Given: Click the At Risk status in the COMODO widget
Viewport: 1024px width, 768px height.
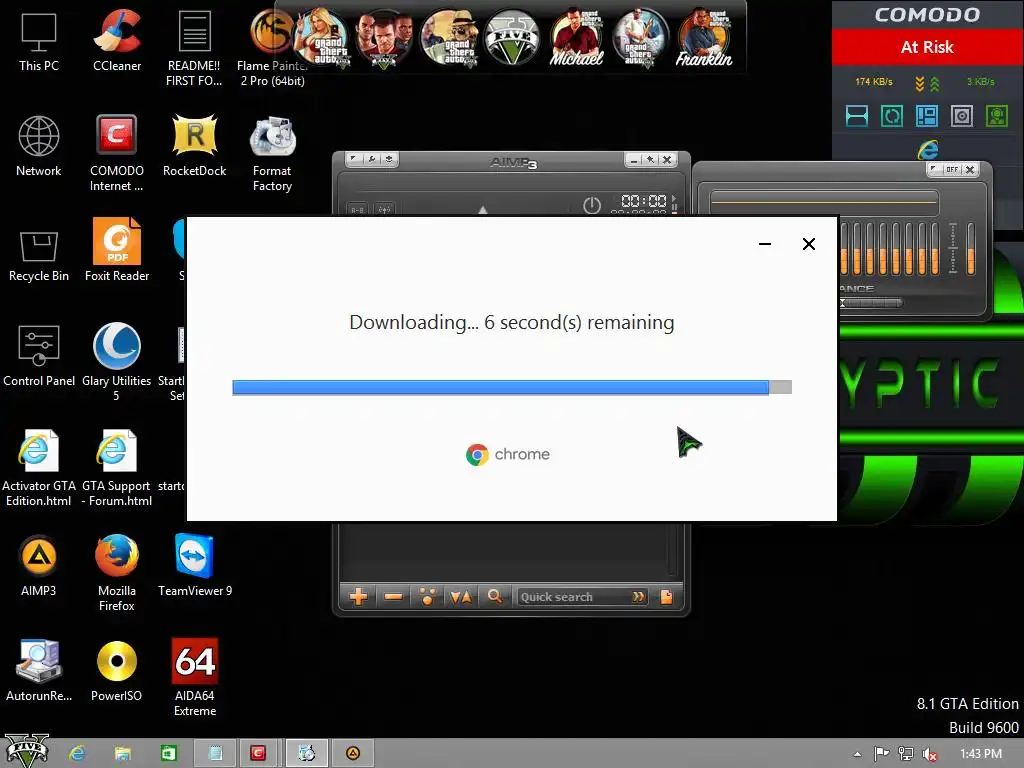Looking at the screenshot, I should pos(927,47).
